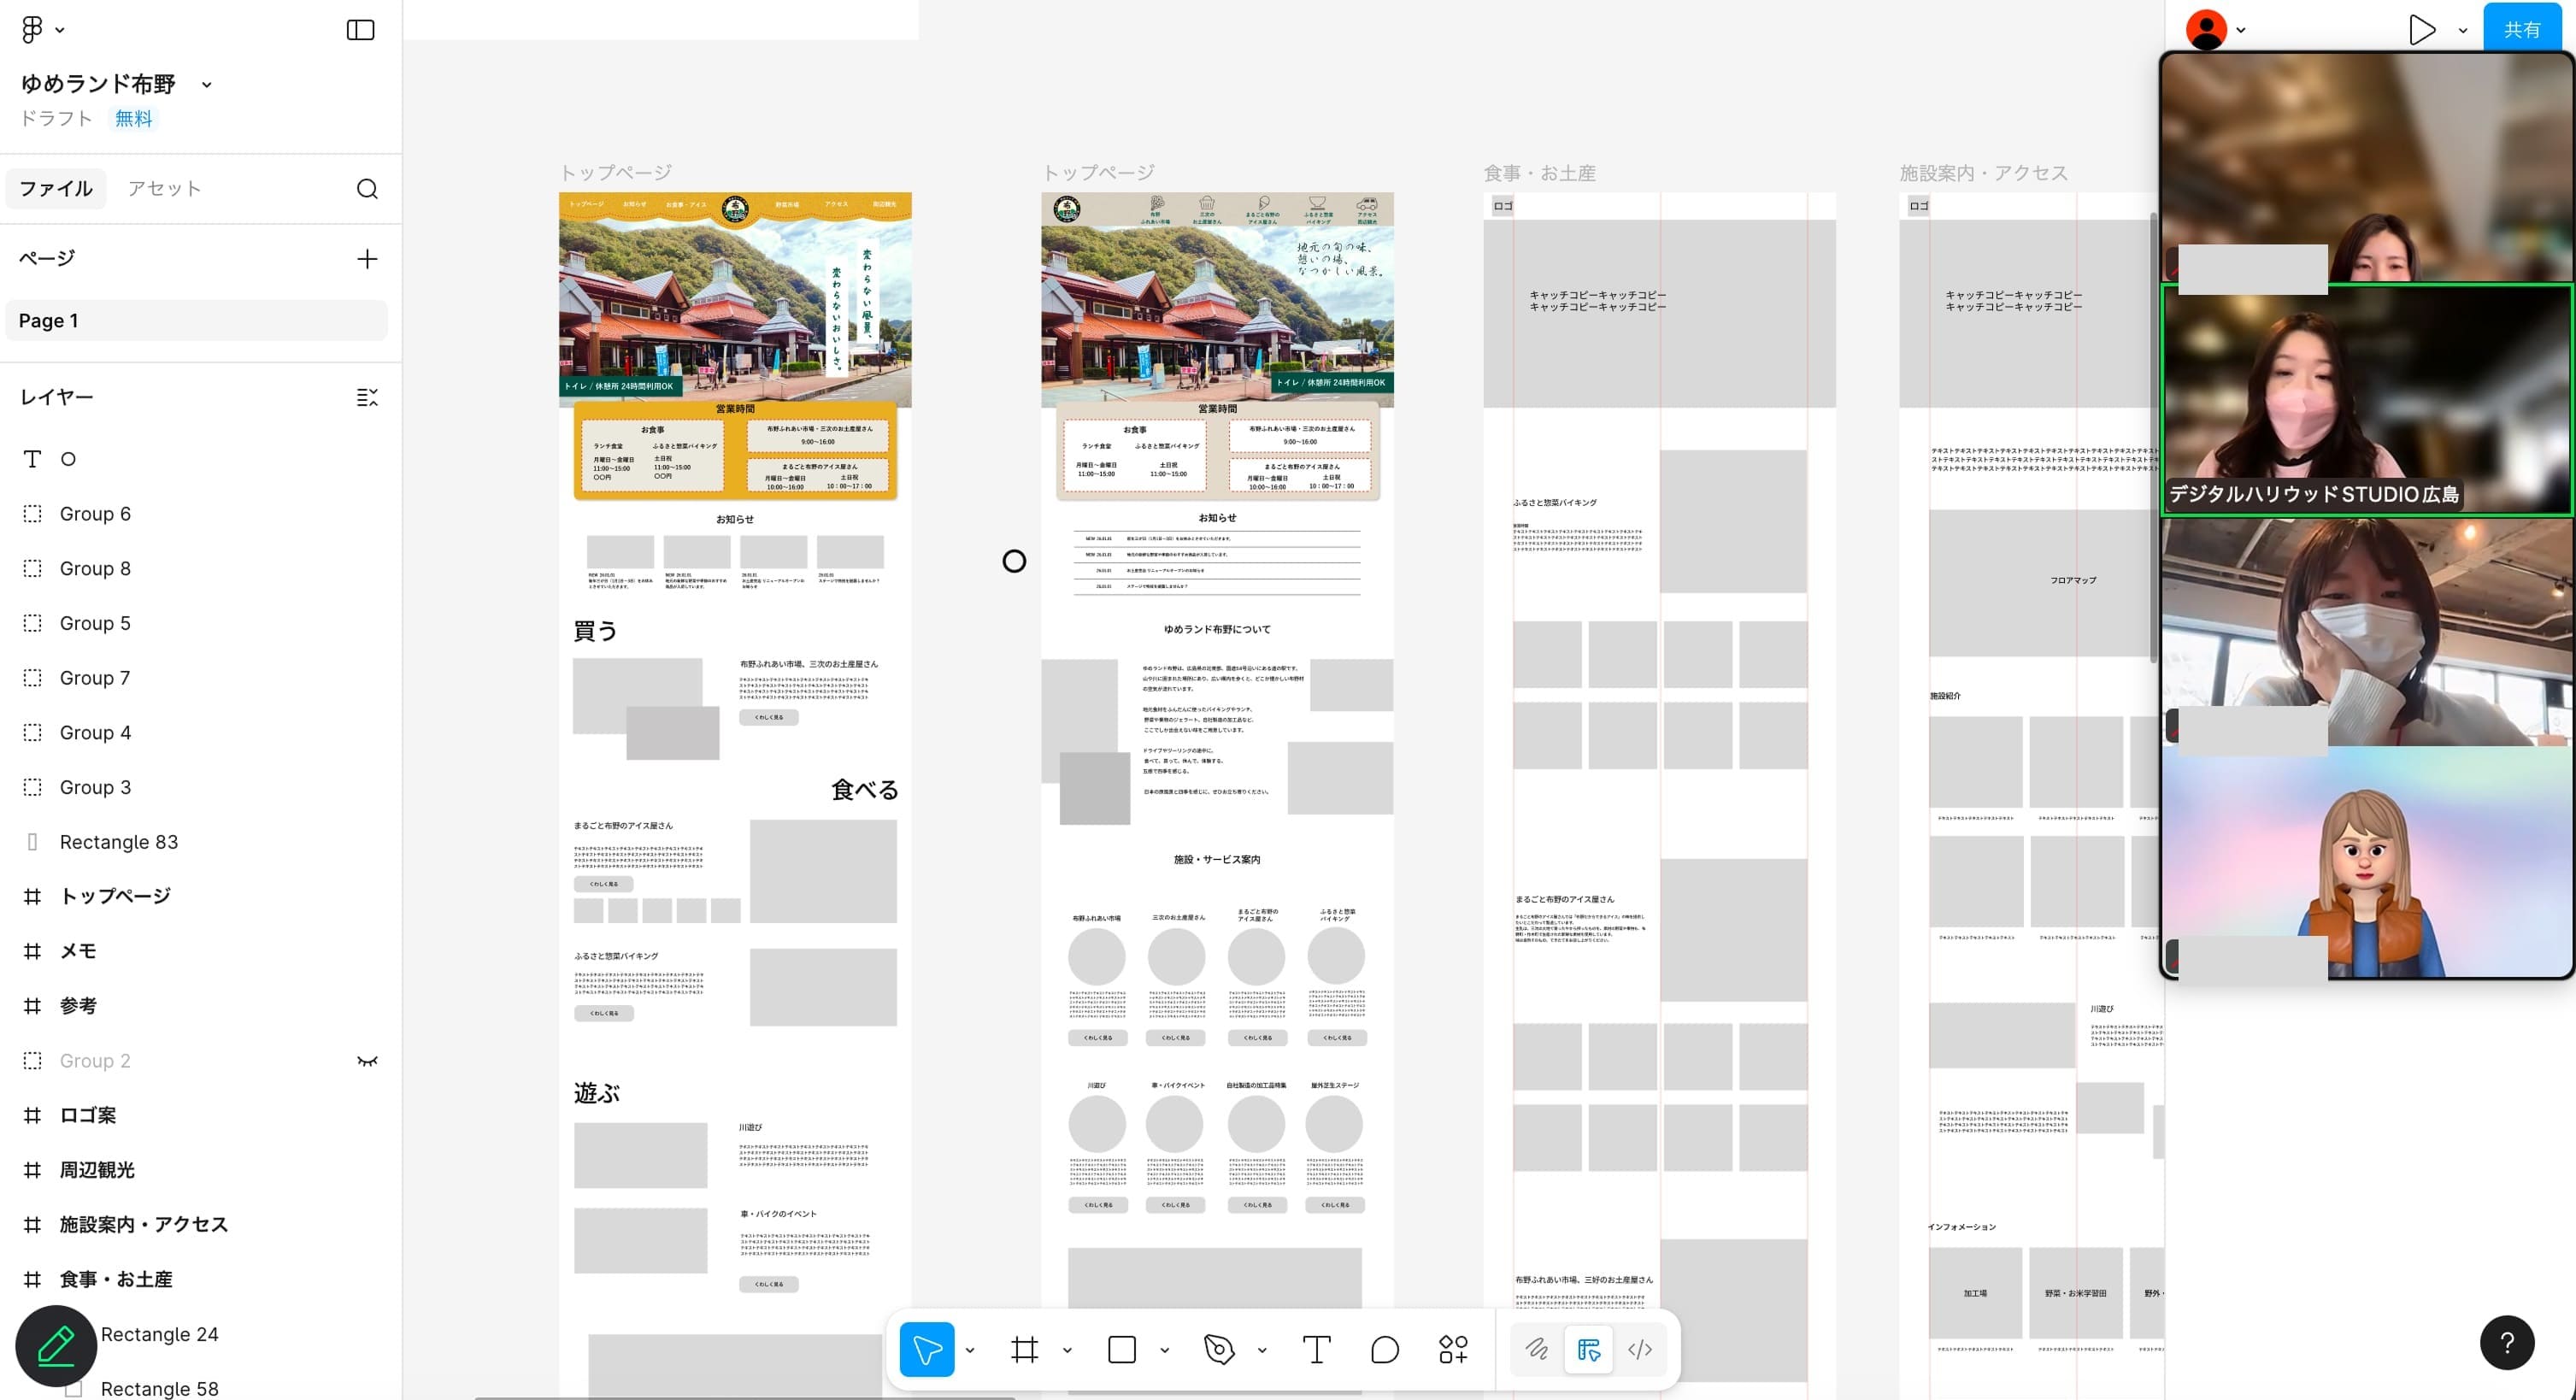
Task: Click the 共有 share button
Action: coord(2521,30)
